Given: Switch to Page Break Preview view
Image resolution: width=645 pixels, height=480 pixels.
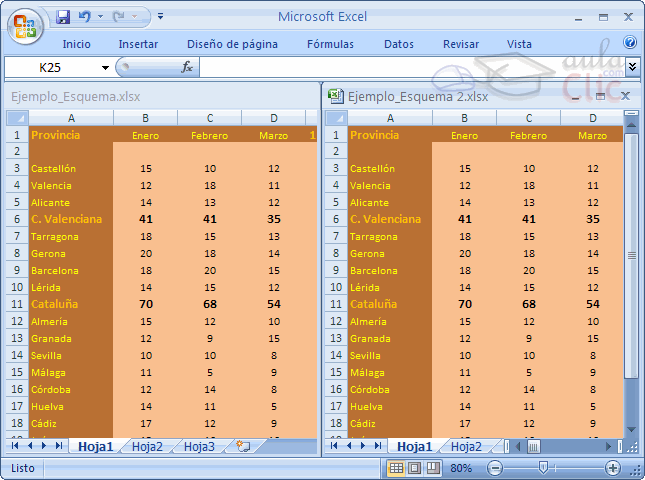Looking at the screenshot, I should tap(433, 468).
